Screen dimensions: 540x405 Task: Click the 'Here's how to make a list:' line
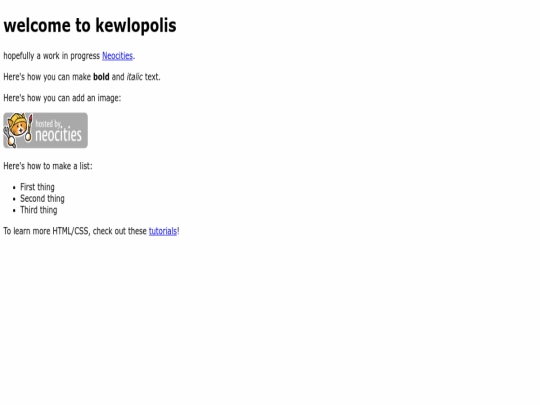pyautogui.click(x=48, y=166)
